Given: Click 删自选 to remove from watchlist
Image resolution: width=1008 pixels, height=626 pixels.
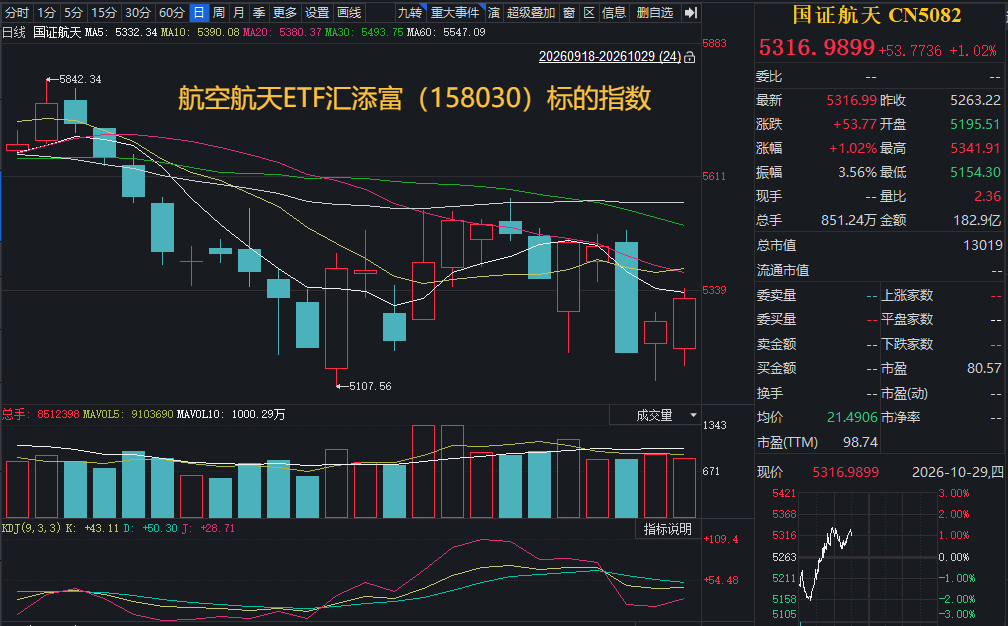Looking at the screenshot, I should coord(655,13).
